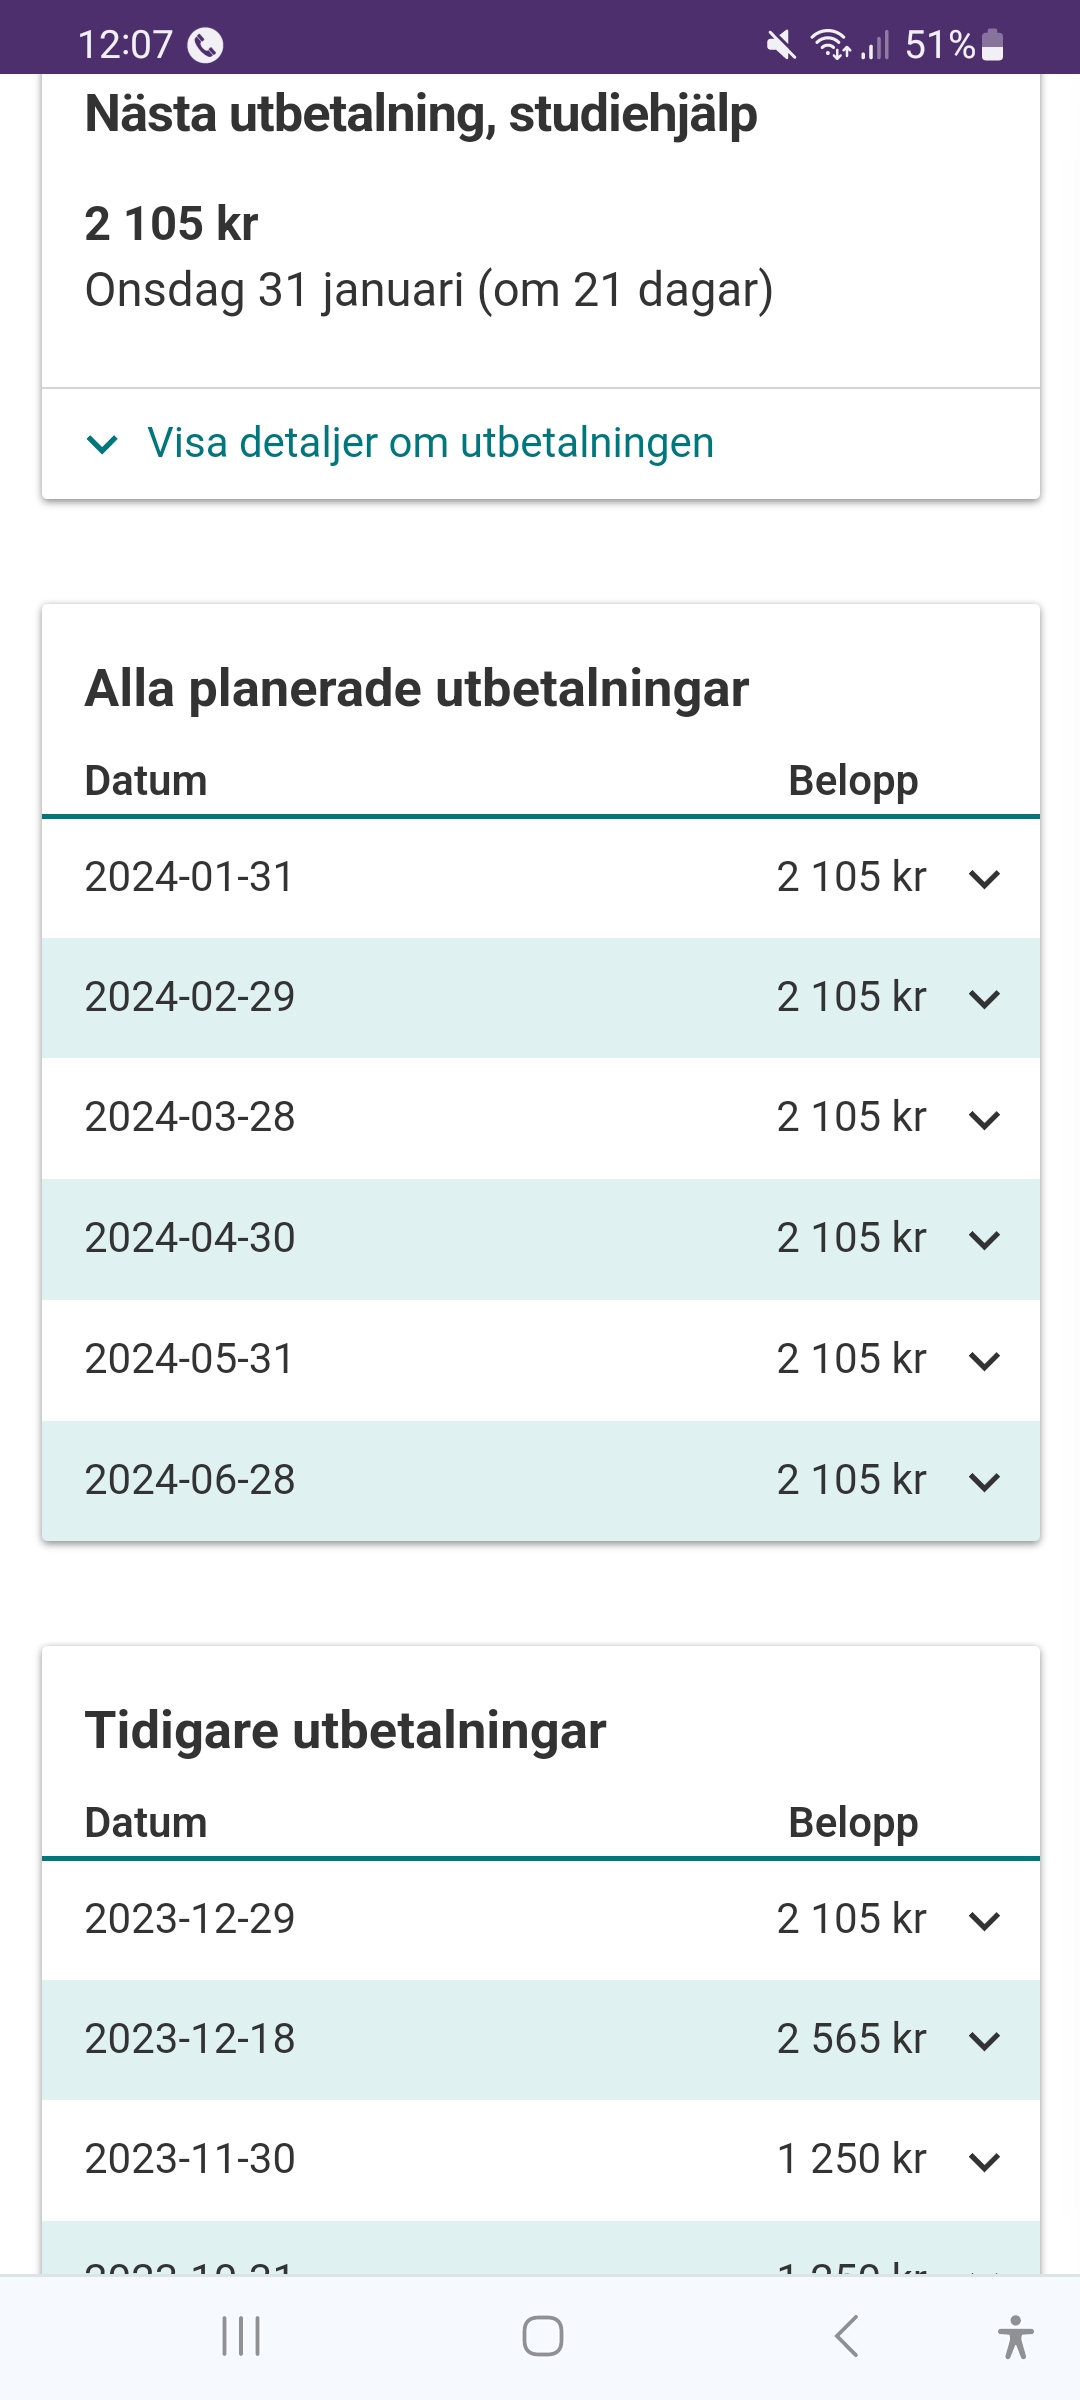Tap the muted sound status icon

click(781, 45)
